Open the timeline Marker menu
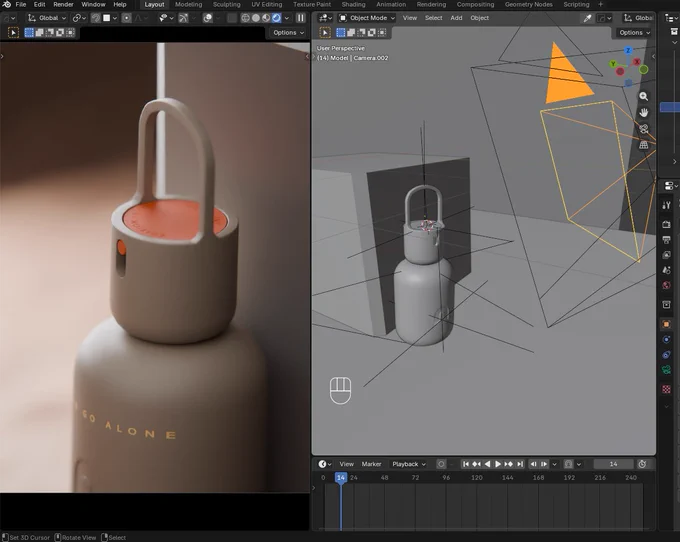The width and height of the screenshot is (680, 542). pyautogui.click(x=371, y=464)
